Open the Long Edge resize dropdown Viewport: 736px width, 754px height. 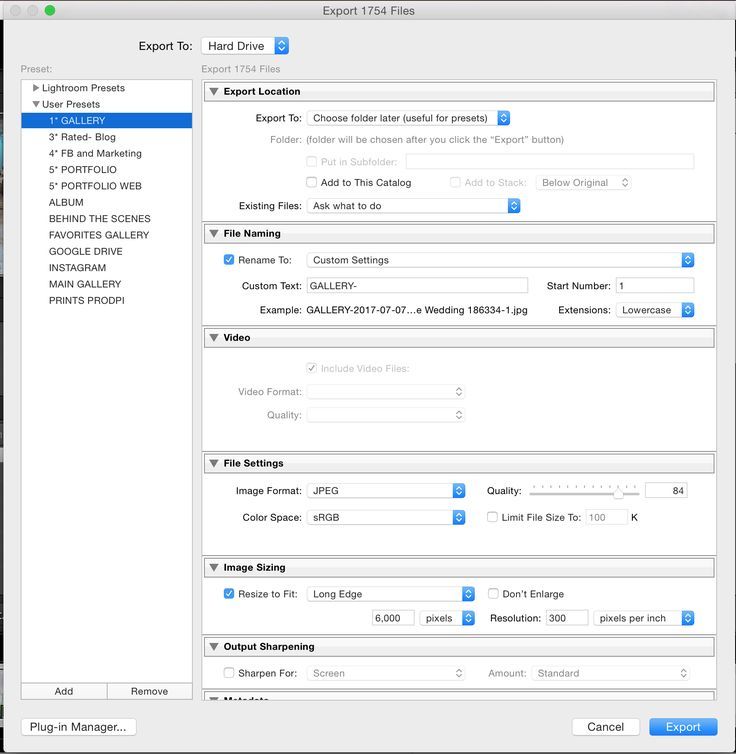coord(391,594)
